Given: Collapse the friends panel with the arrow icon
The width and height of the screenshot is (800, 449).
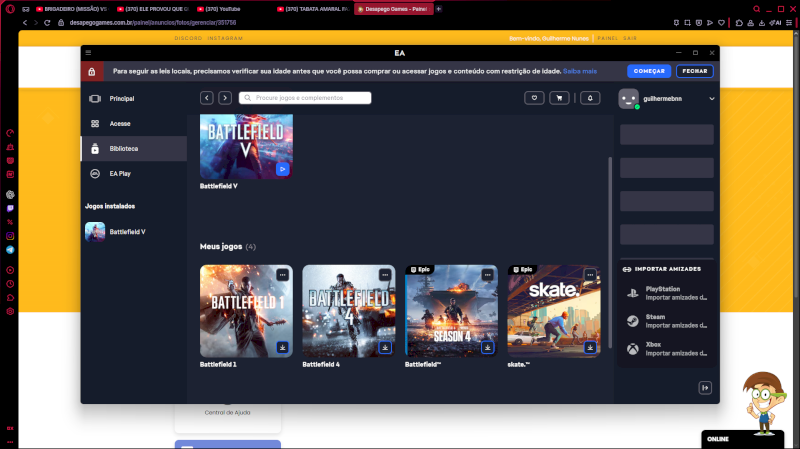Looking at the screenshot, I should (705, 388).
